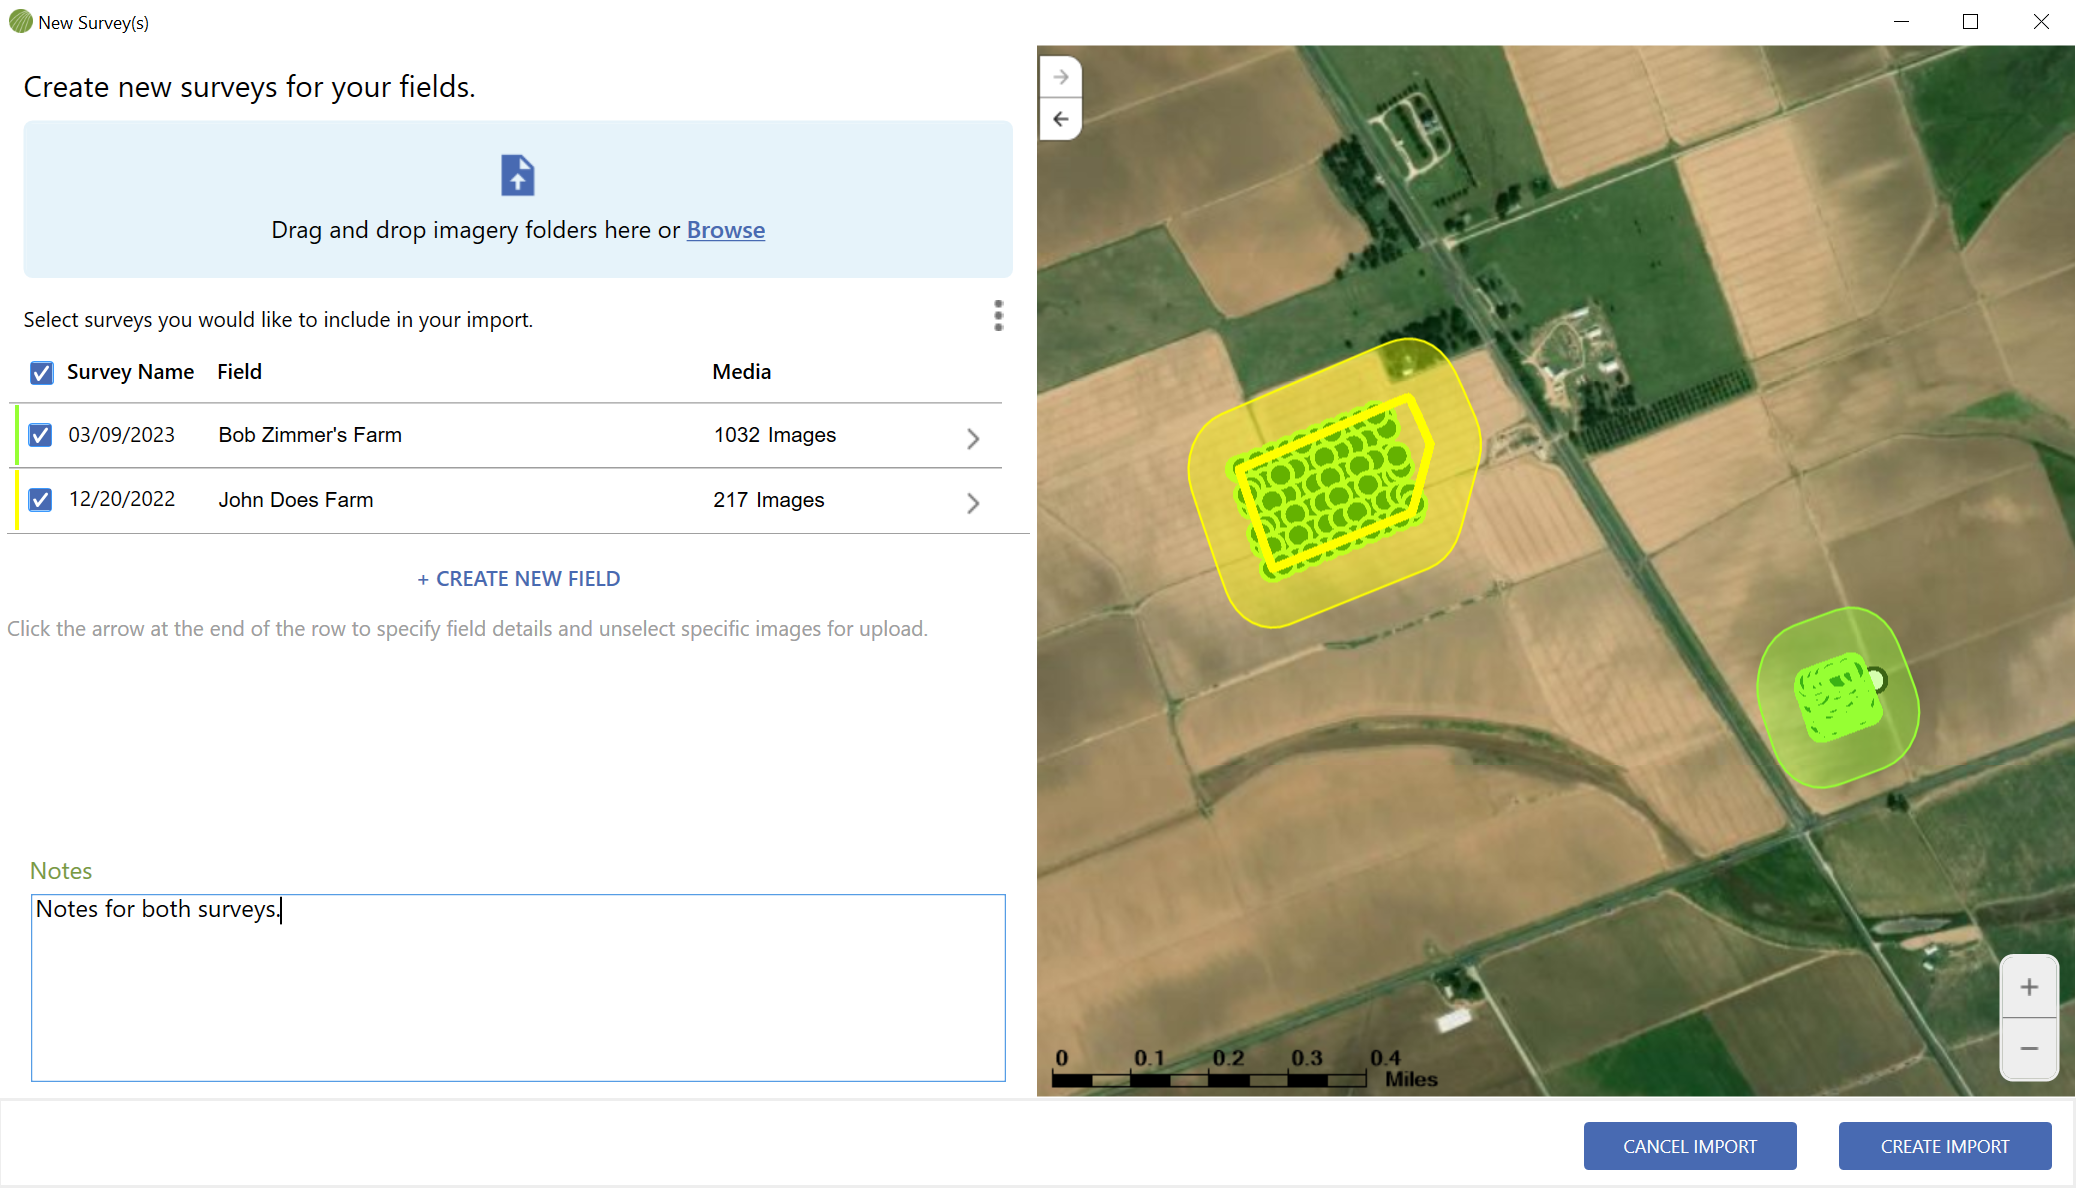
Task: Toggle the select-all surveys checkbox
Action: (x=41, y=373)
